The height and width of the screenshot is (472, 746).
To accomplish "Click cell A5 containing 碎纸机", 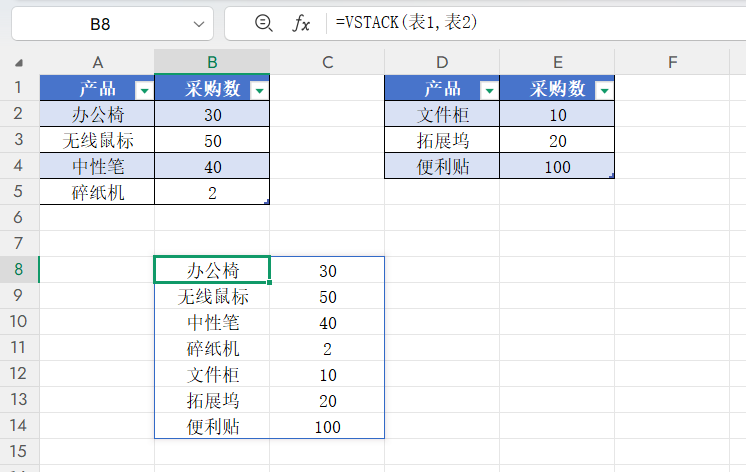I will tap(97, 192).
